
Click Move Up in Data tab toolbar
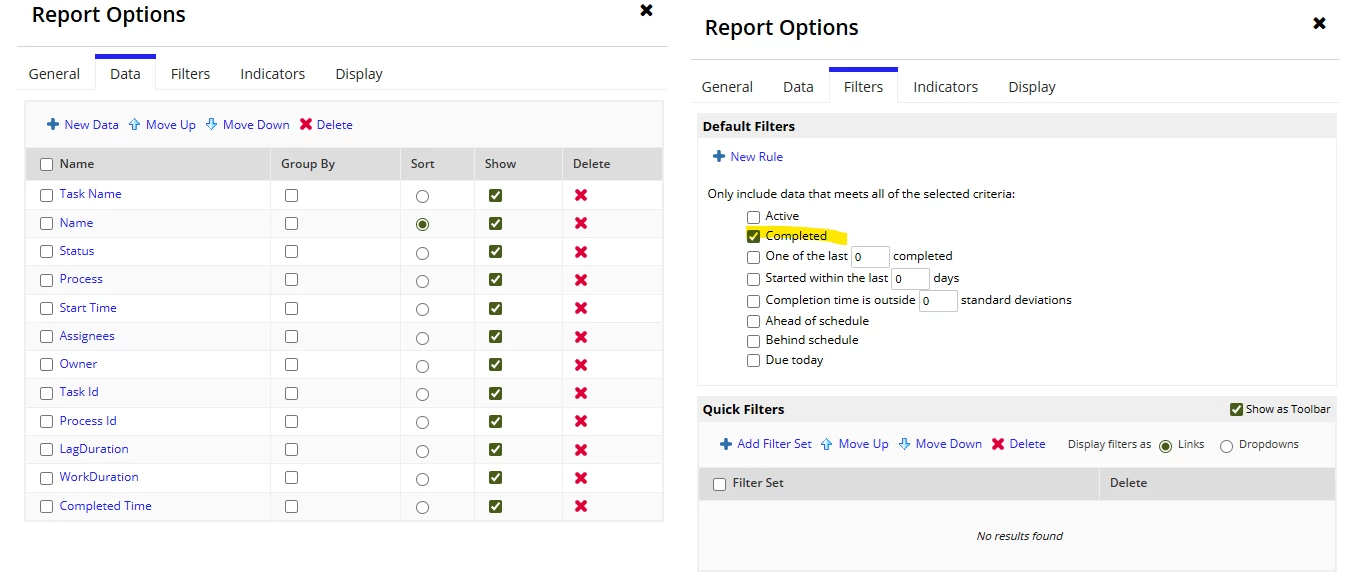[162, 125]
